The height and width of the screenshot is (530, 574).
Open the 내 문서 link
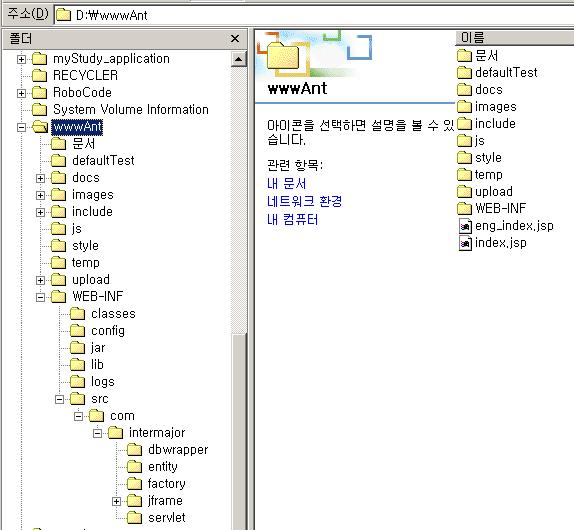(286, 184)
